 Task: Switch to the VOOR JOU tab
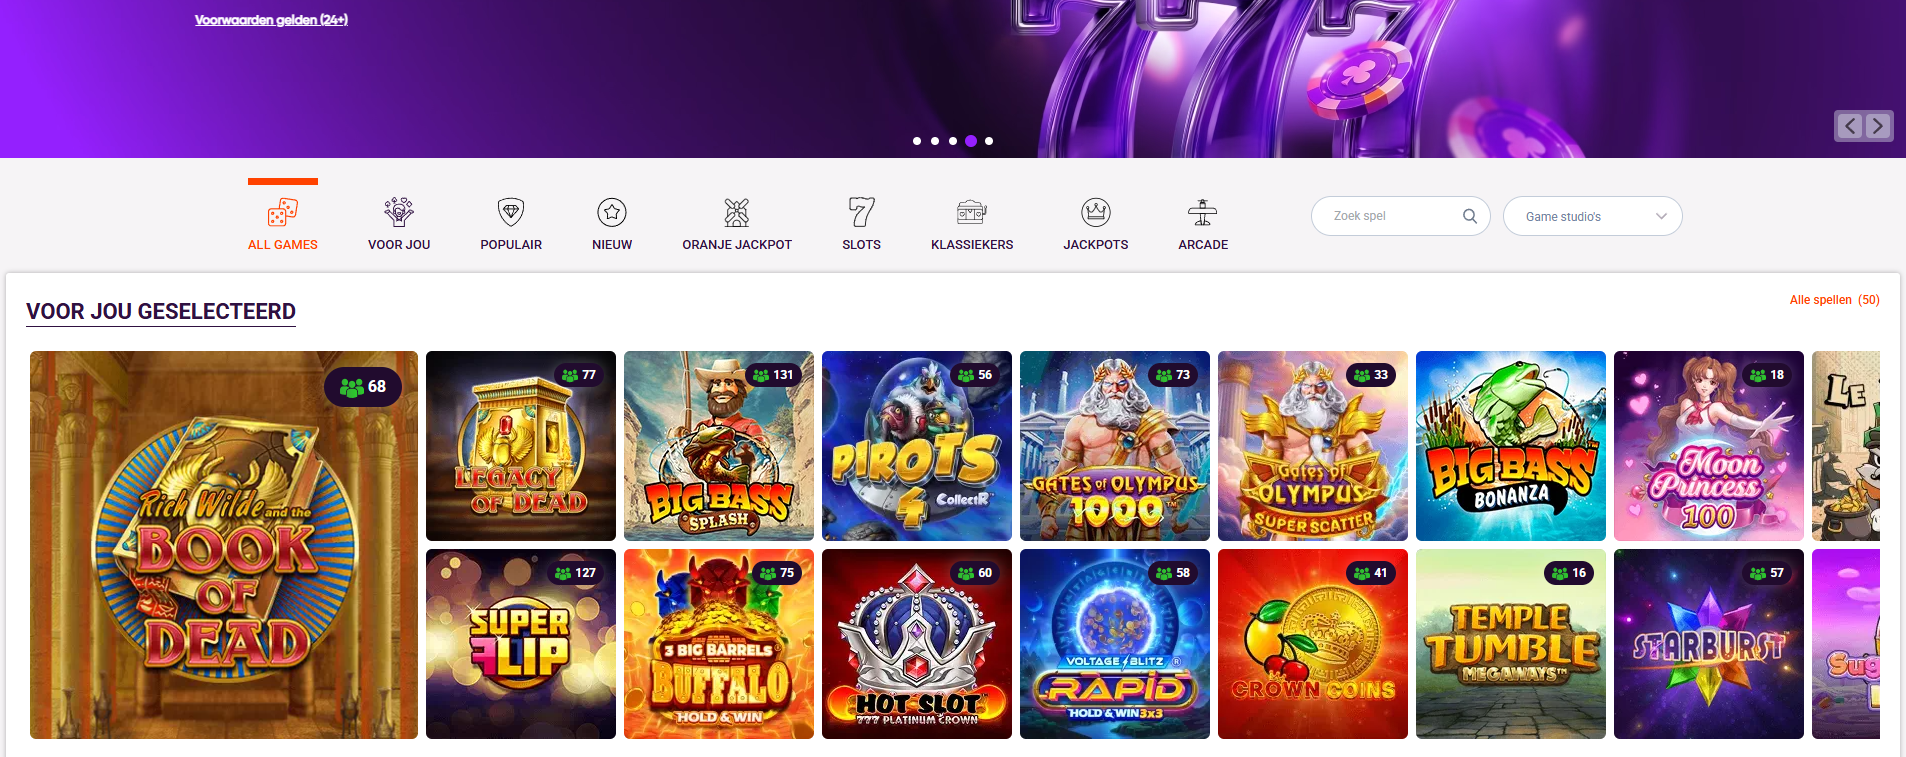click(x=399, y=245)
